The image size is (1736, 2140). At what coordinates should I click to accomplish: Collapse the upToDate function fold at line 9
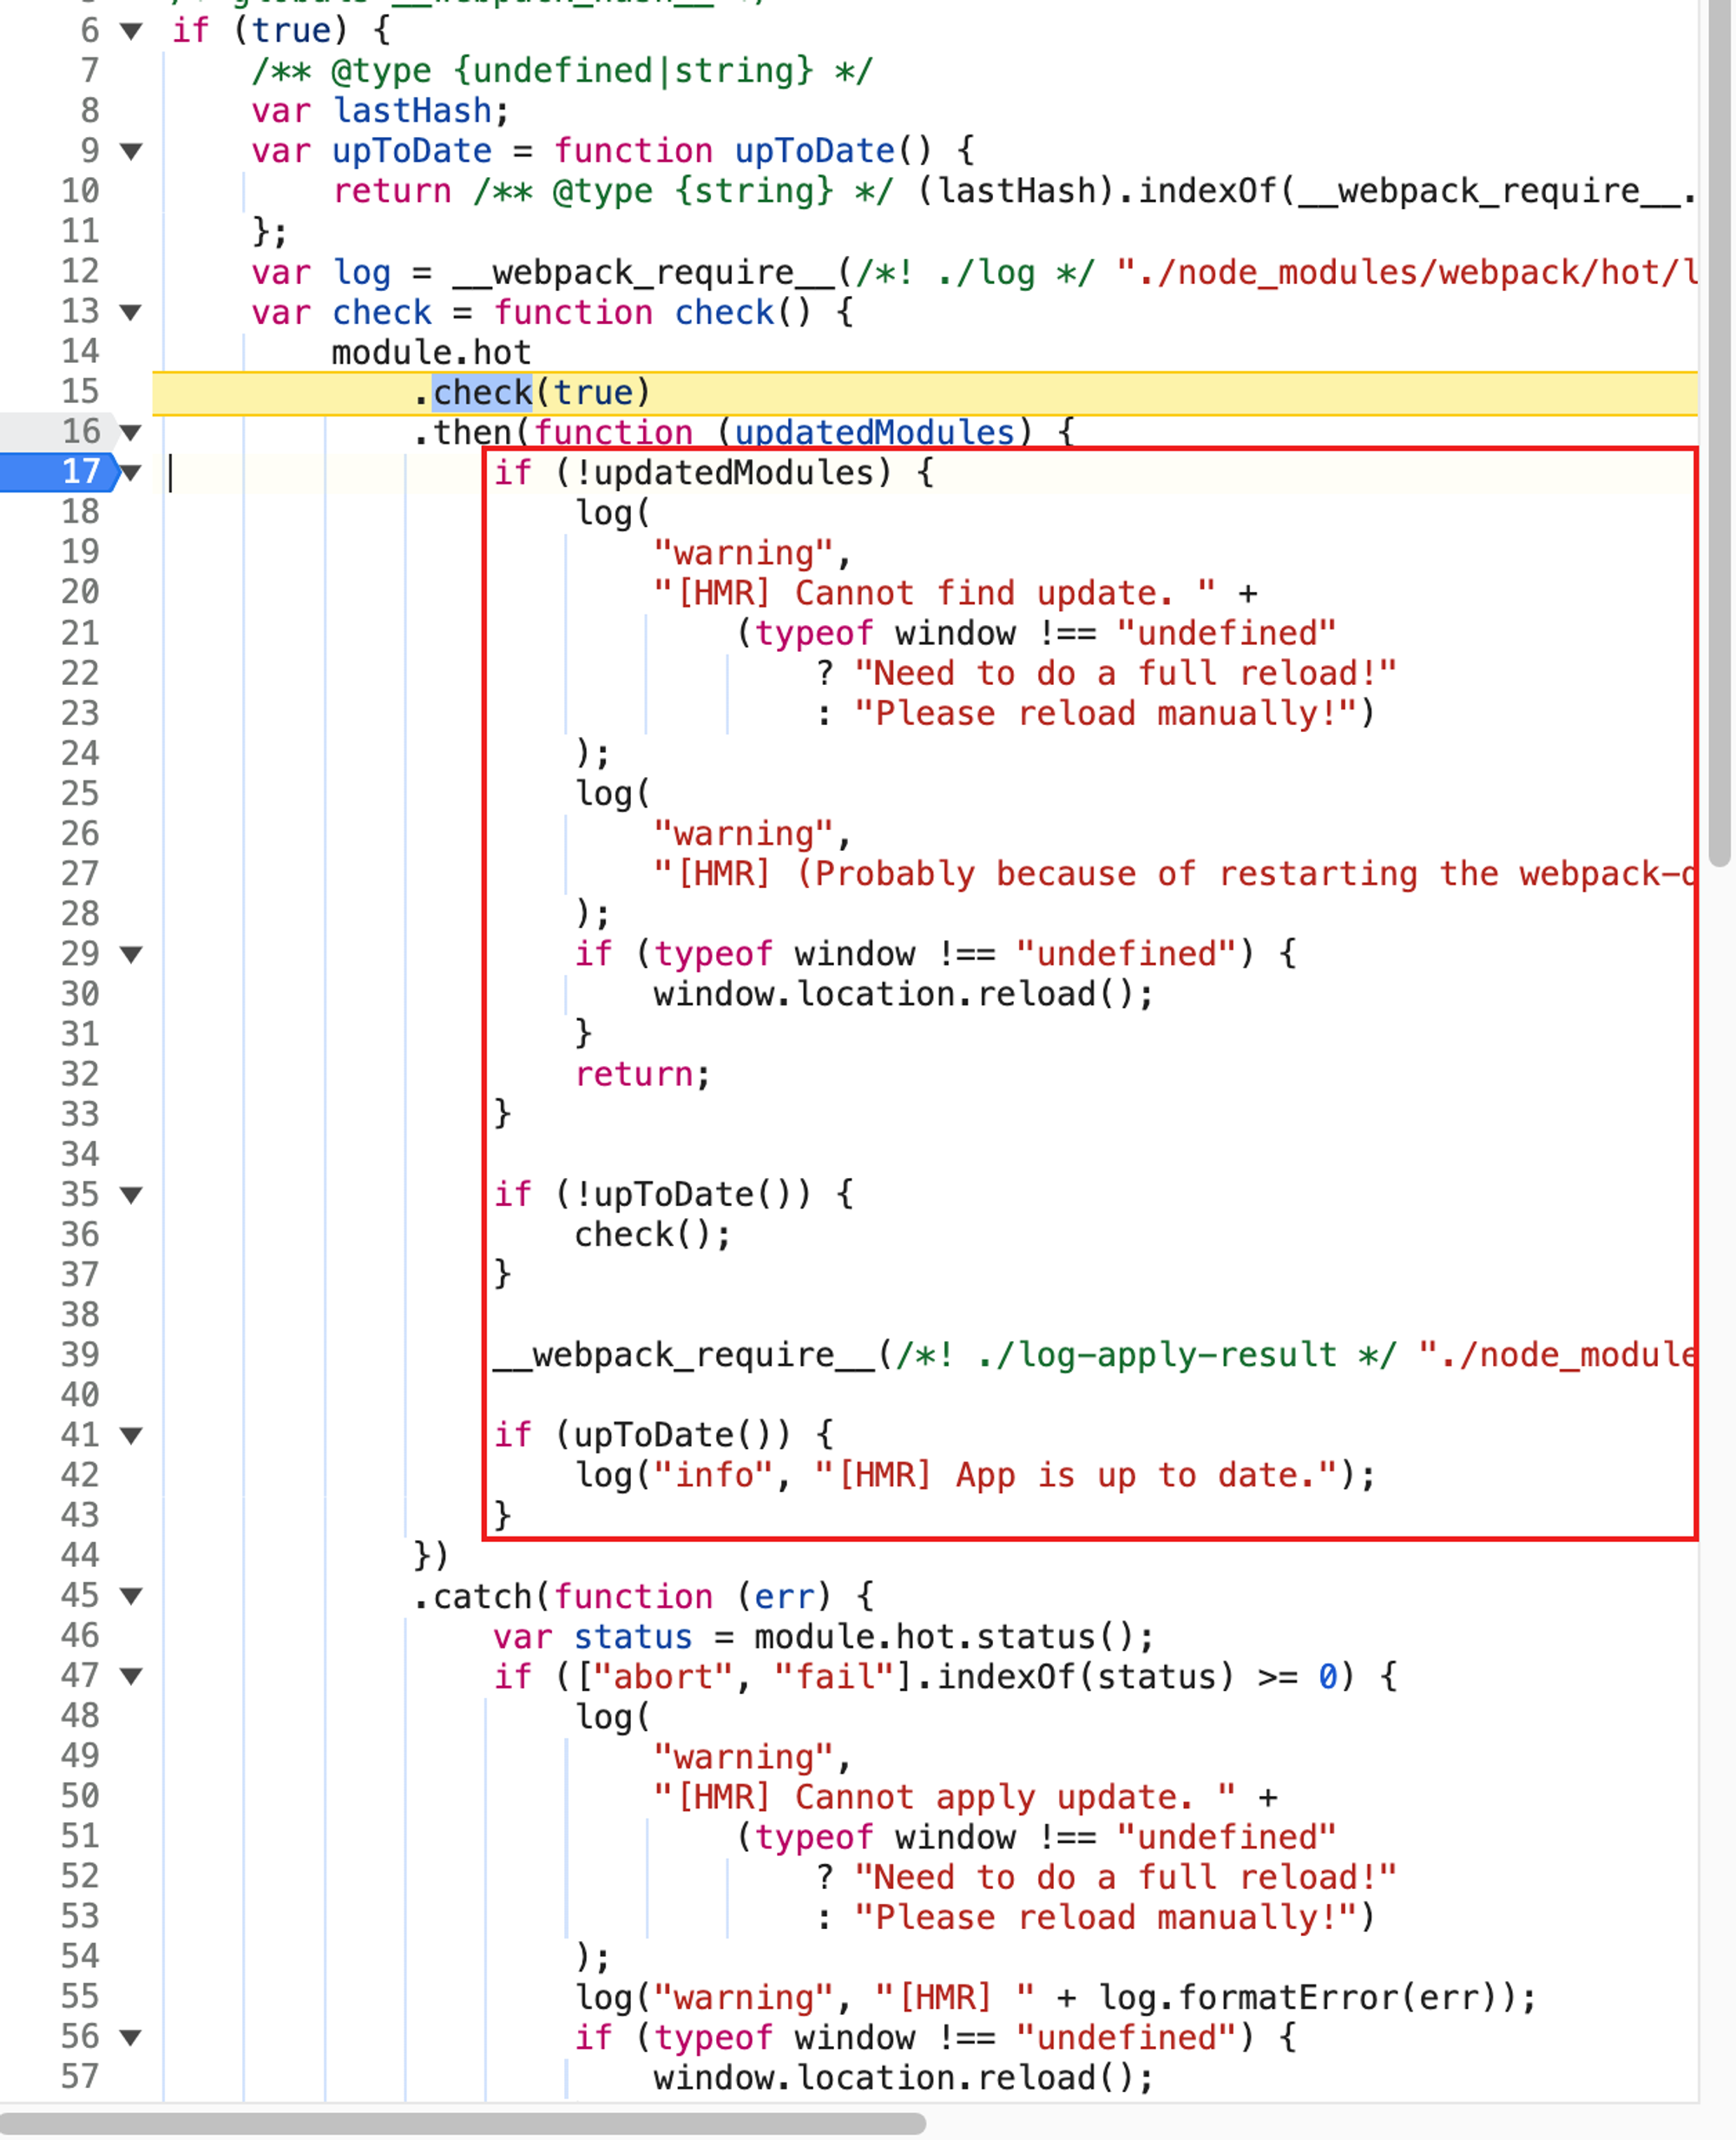tap(131, 152)
